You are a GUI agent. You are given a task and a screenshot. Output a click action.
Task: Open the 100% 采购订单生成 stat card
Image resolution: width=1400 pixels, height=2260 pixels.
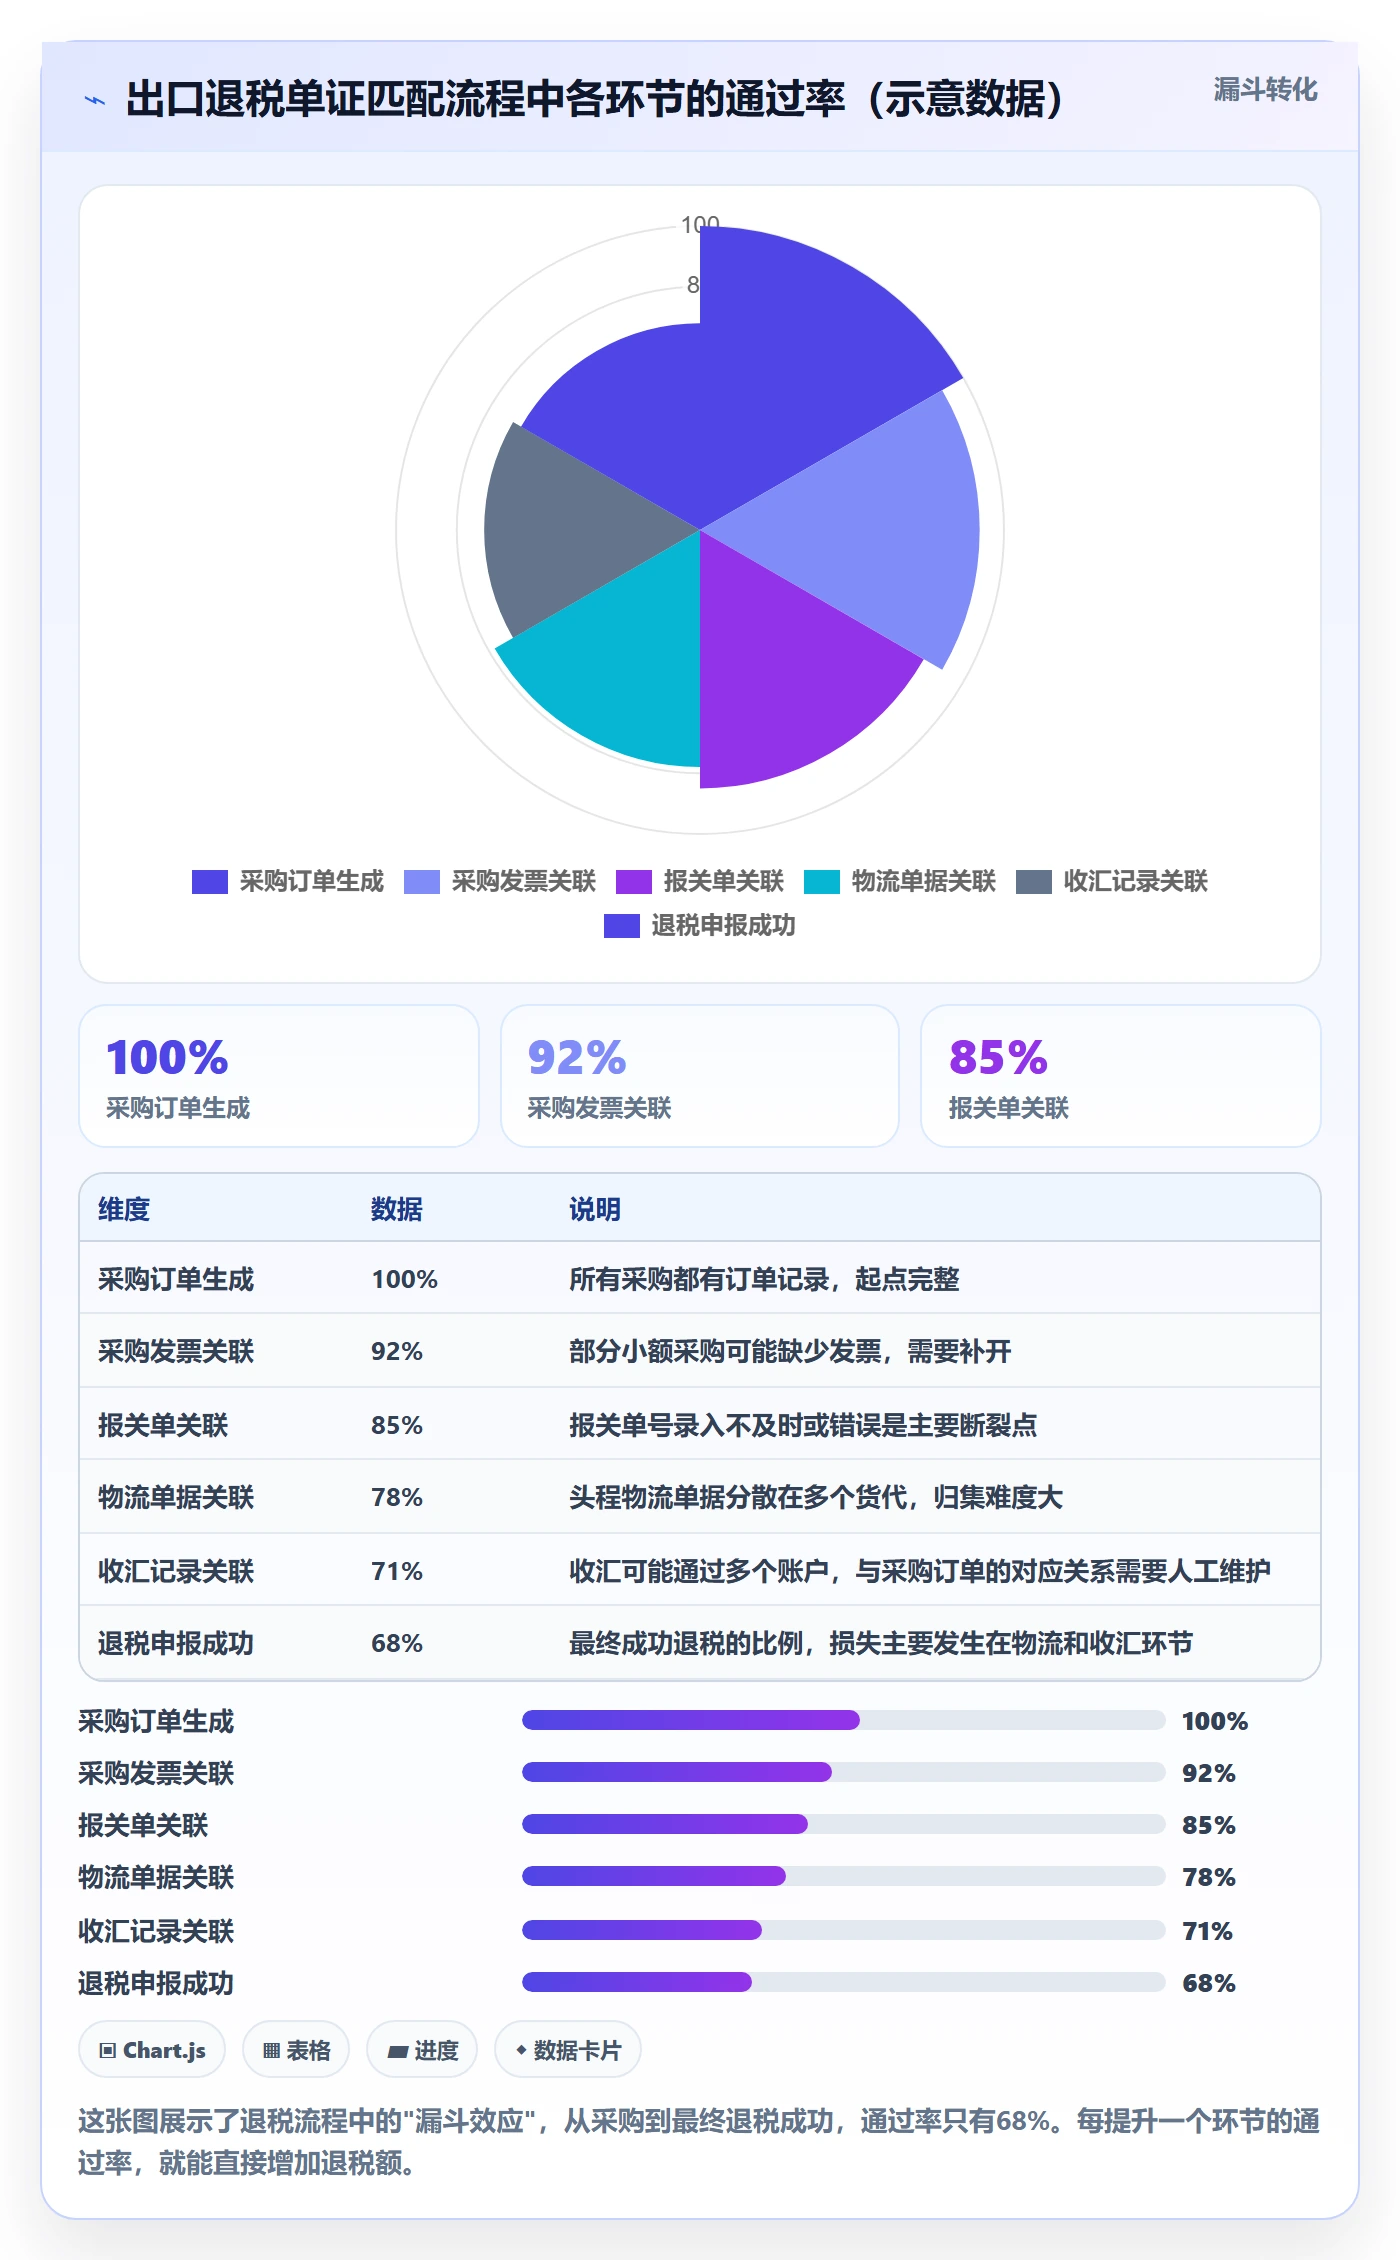279,1076
